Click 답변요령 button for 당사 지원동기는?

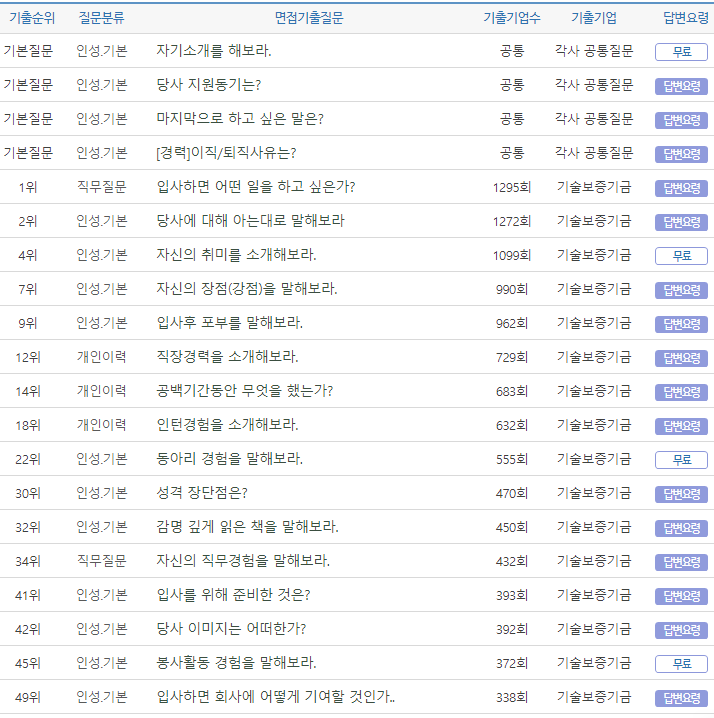click(681, 86)
